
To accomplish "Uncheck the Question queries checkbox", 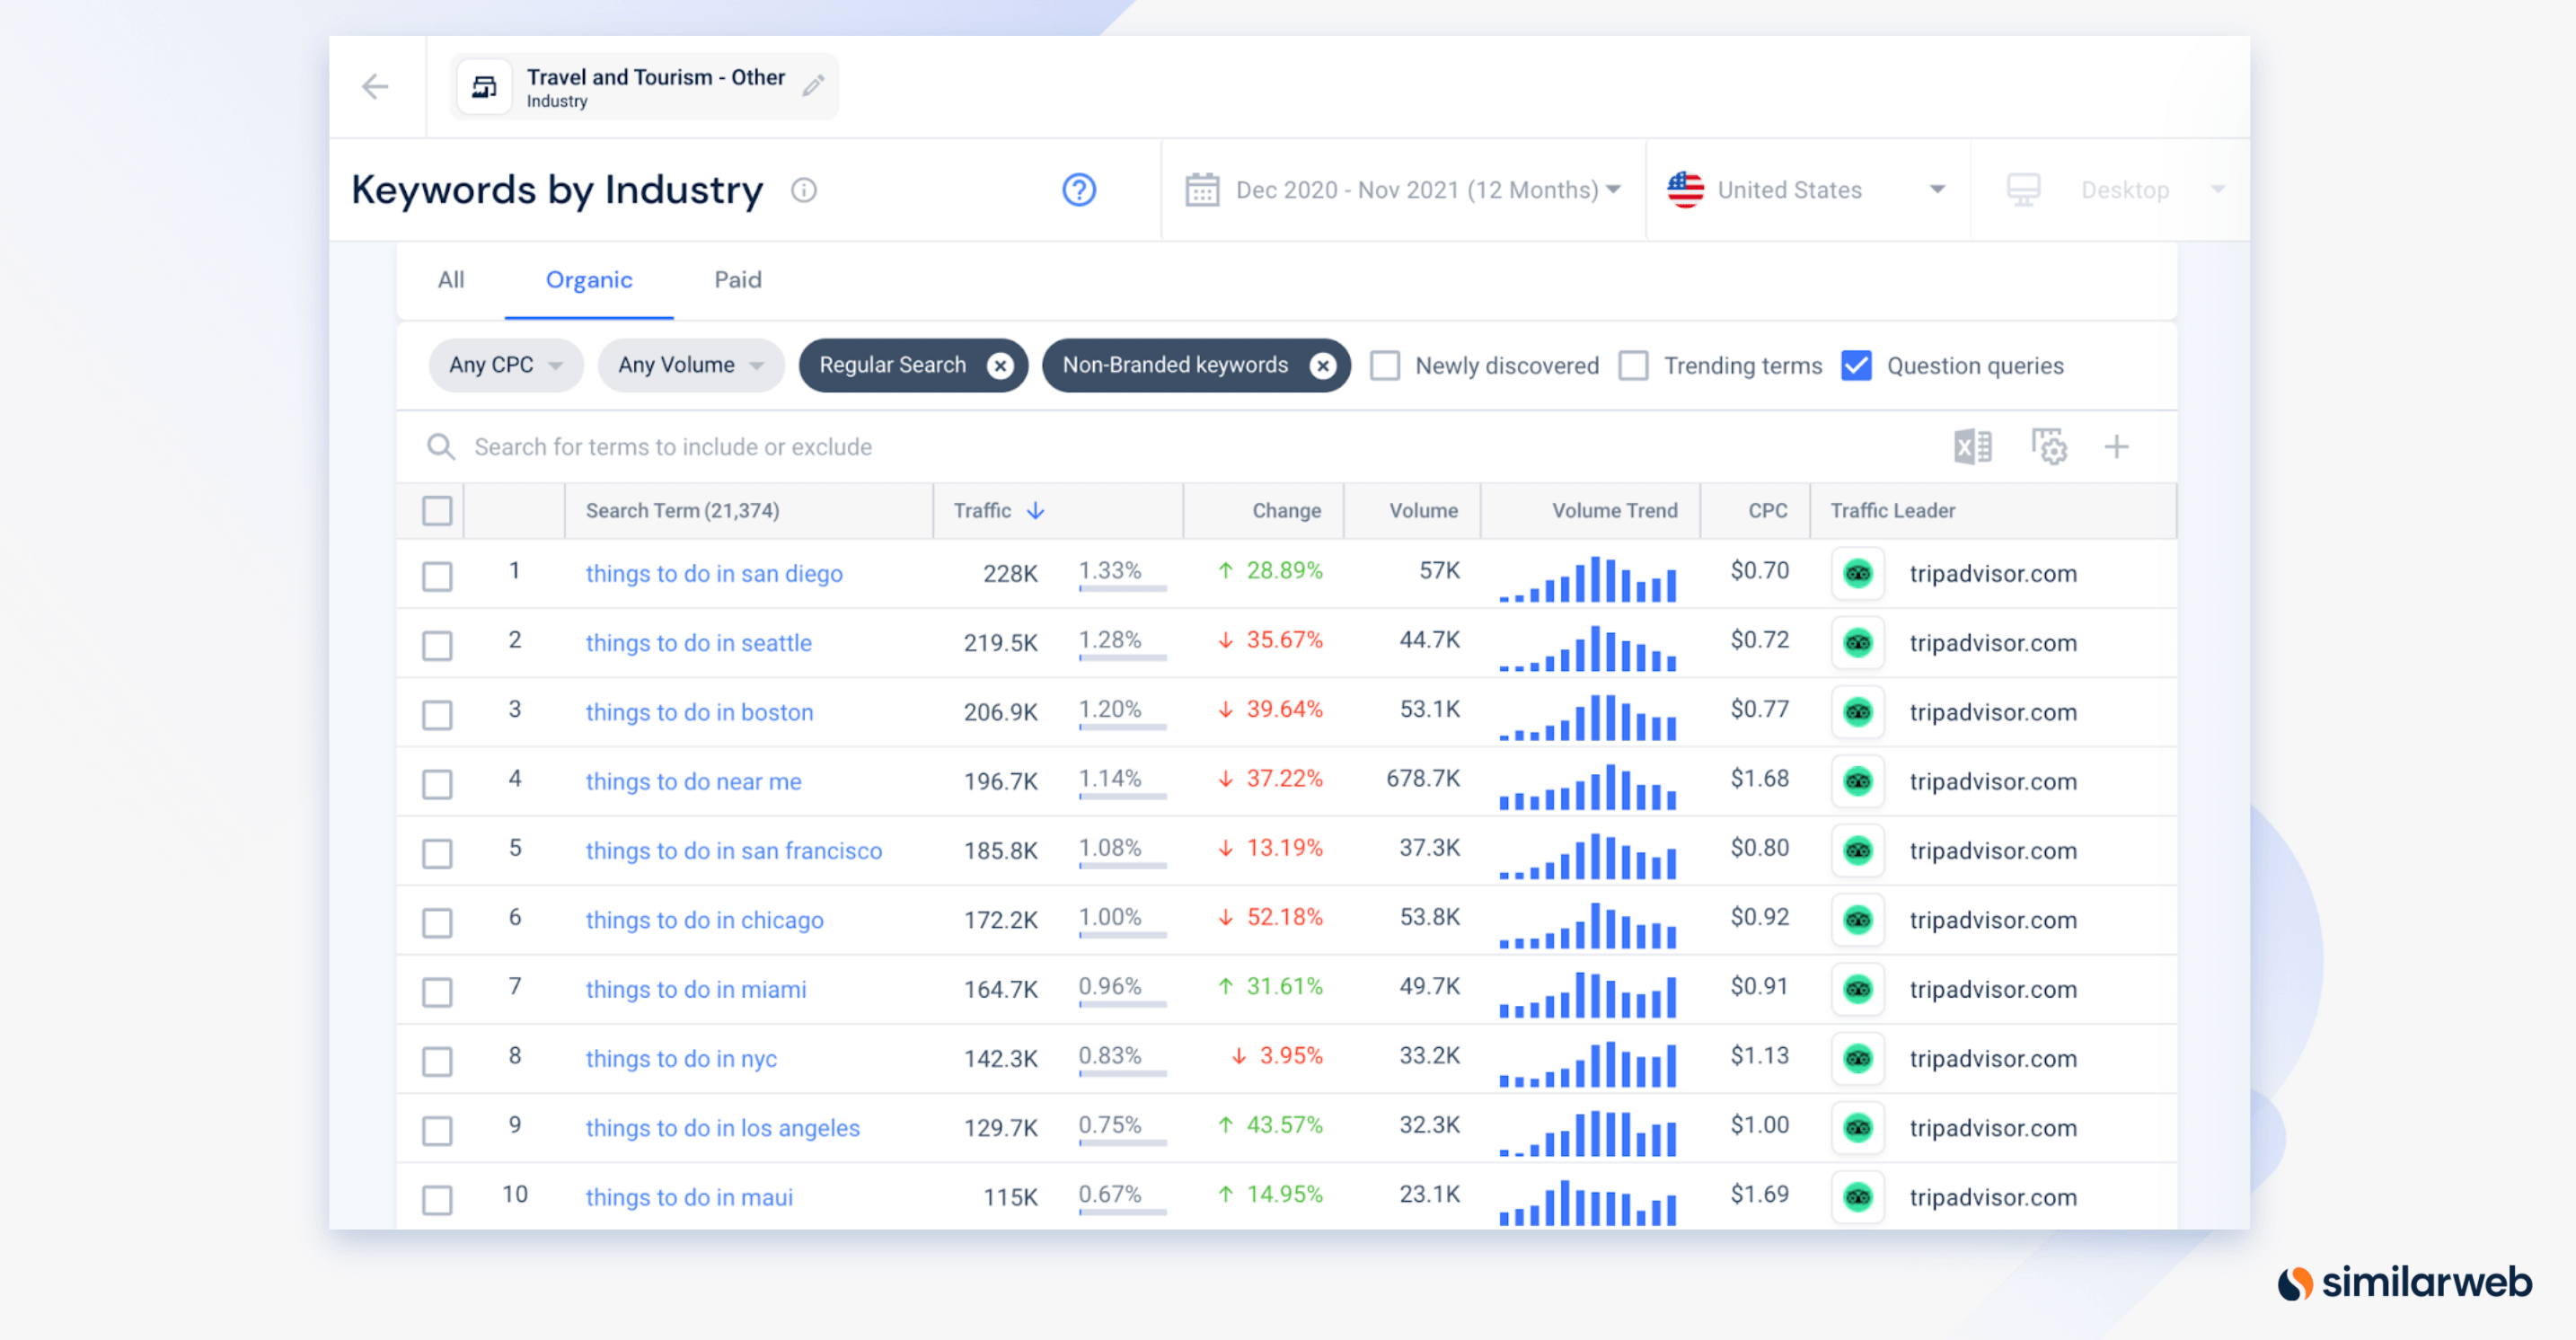I will click(1857, 366).
